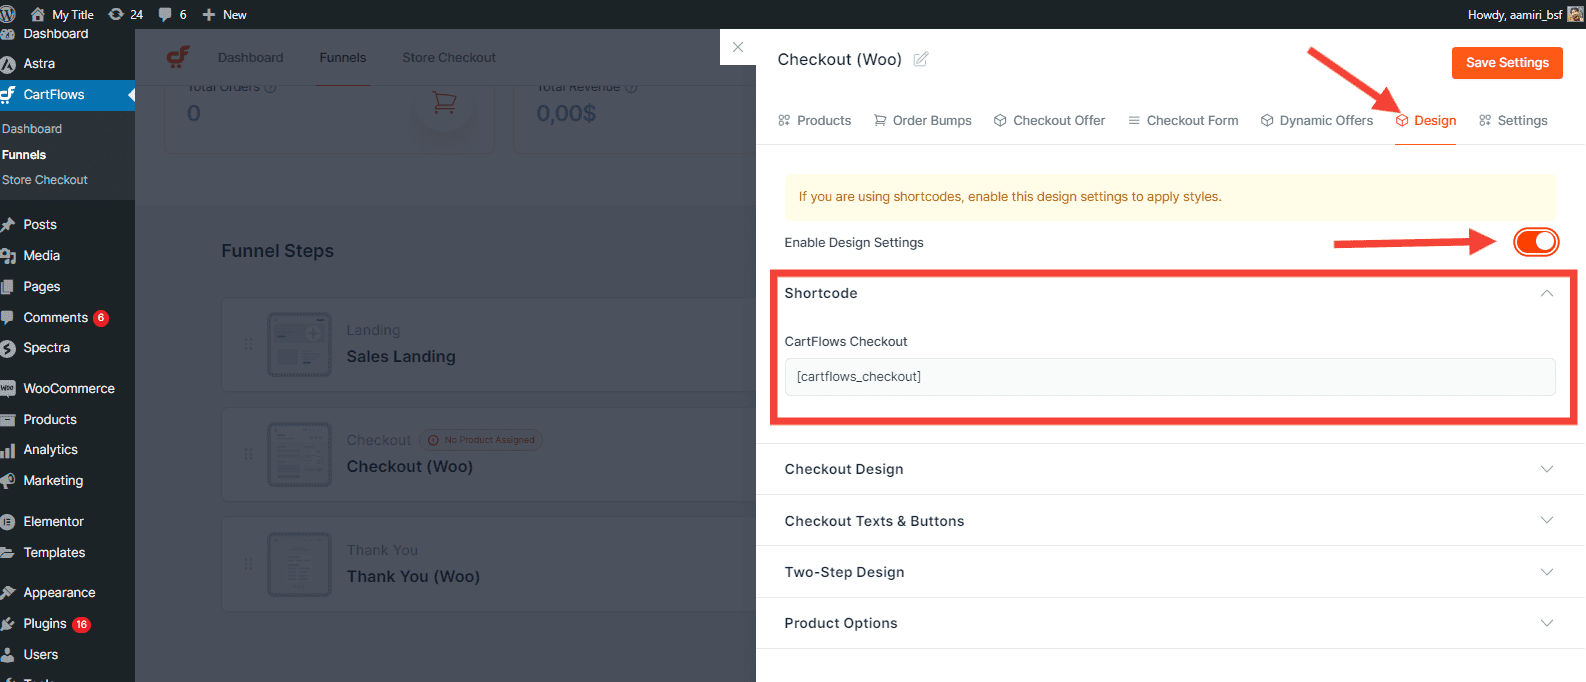Click the WordPress logo in the admin bar
This screenshot has height=682, width=1586.
click(x=8, y=14)
